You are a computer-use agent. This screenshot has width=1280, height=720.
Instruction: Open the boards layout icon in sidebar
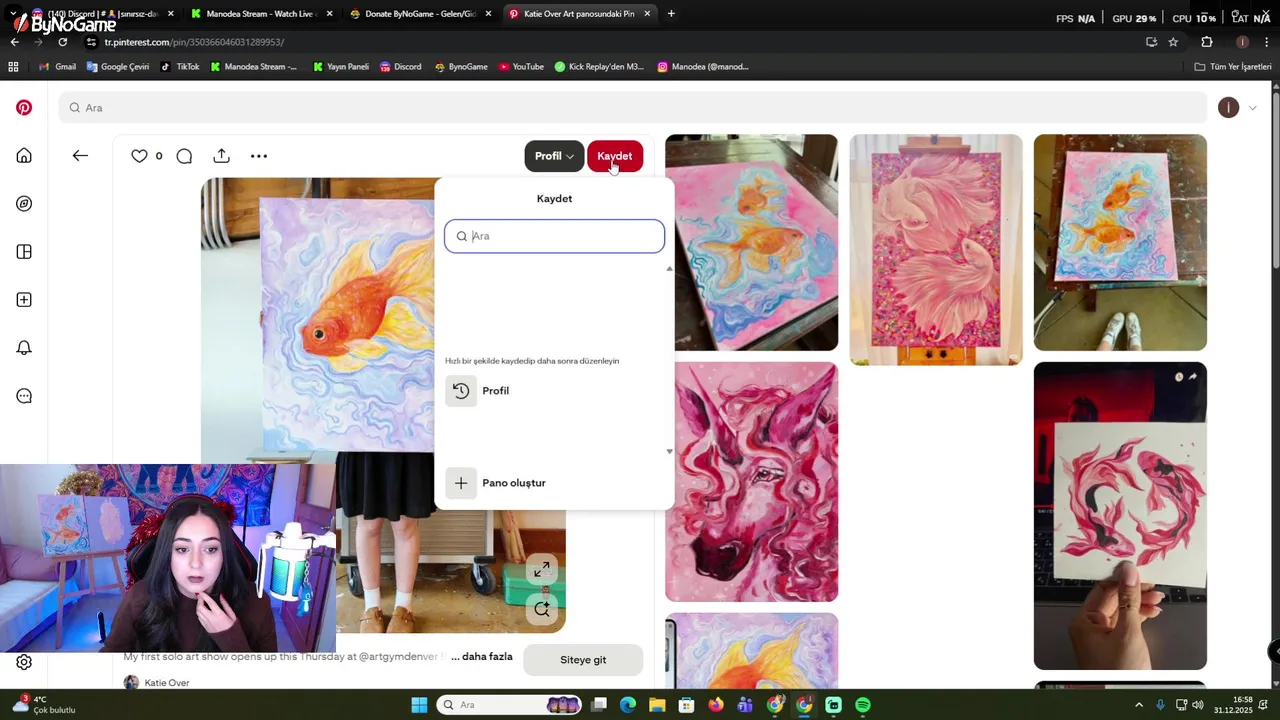pos(24,252)
